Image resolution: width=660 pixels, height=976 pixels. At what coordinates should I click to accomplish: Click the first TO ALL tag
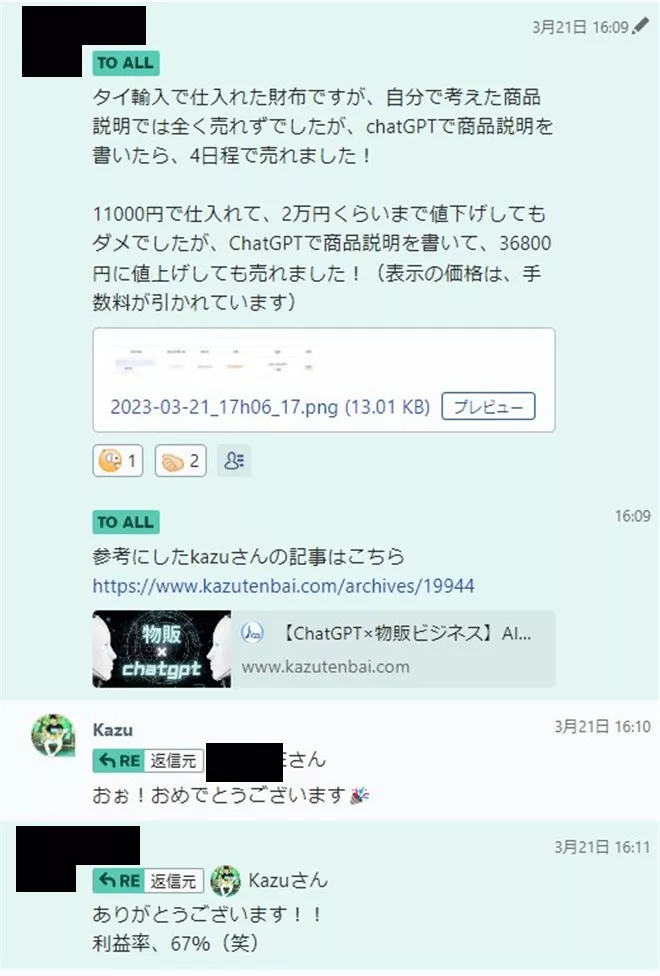click(126, 63)
